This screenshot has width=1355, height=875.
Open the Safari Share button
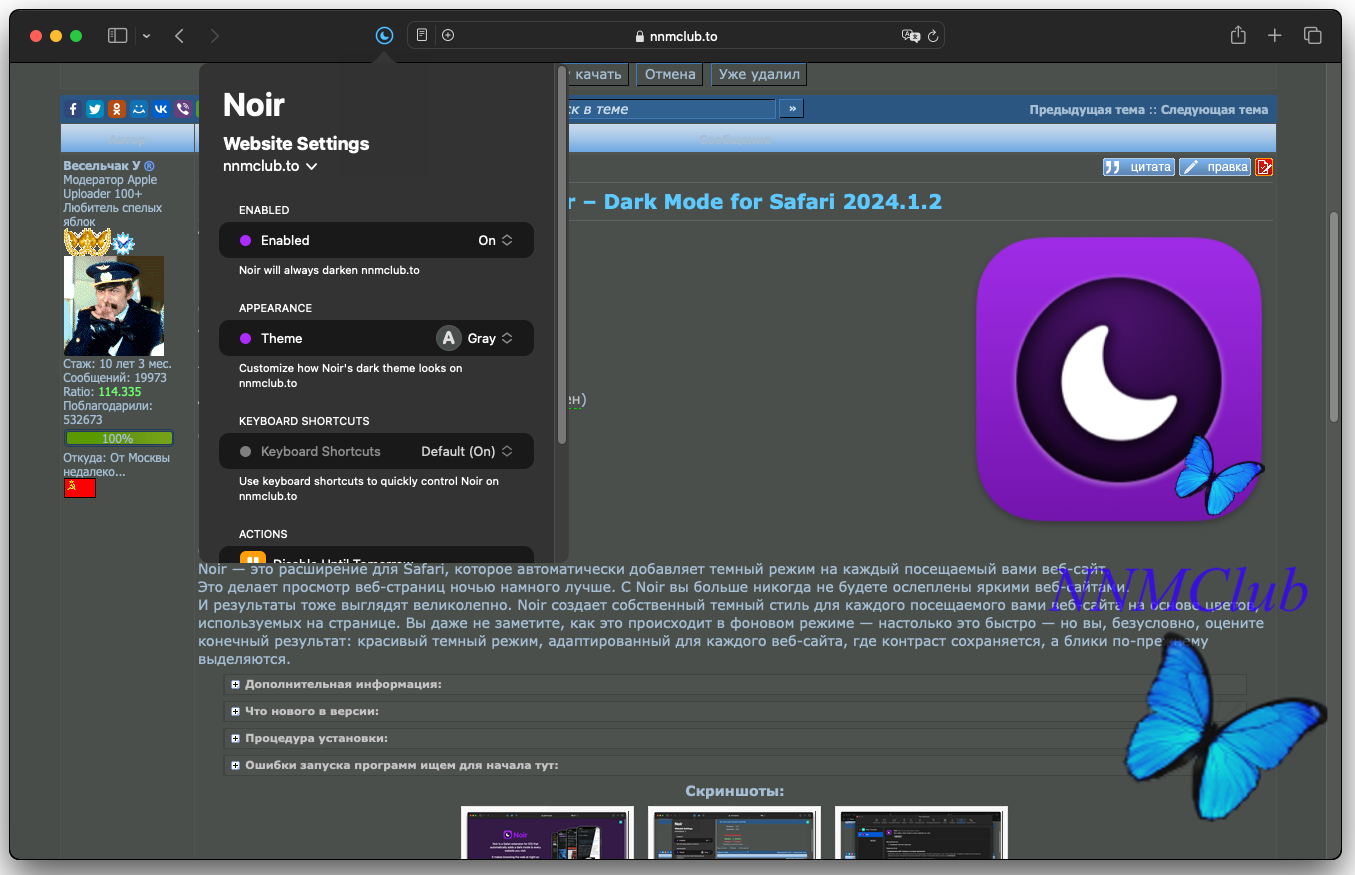1238,35
